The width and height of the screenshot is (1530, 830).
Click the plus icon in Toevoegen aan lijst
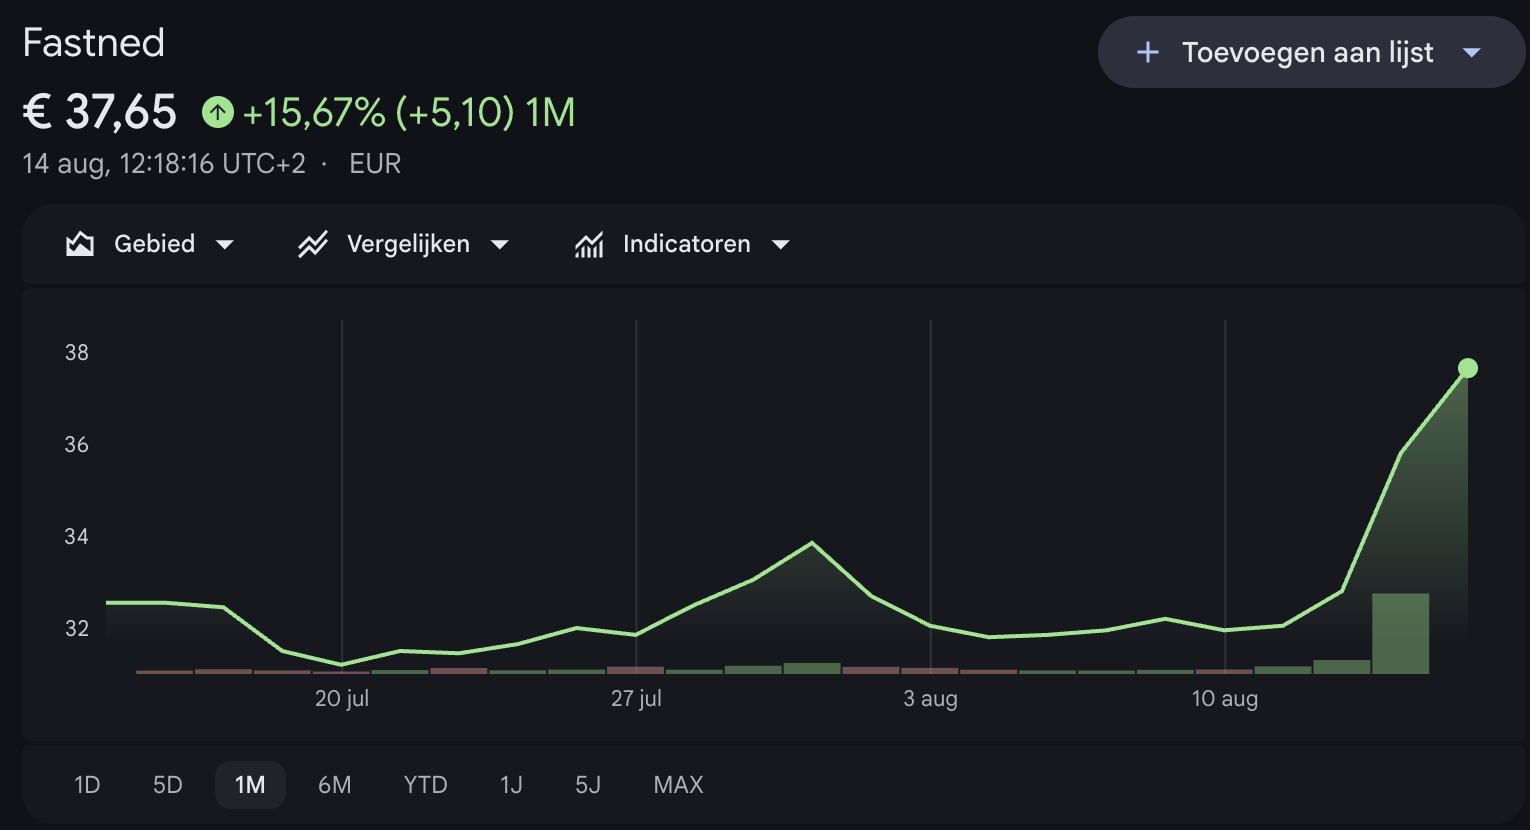point(1148,52)
